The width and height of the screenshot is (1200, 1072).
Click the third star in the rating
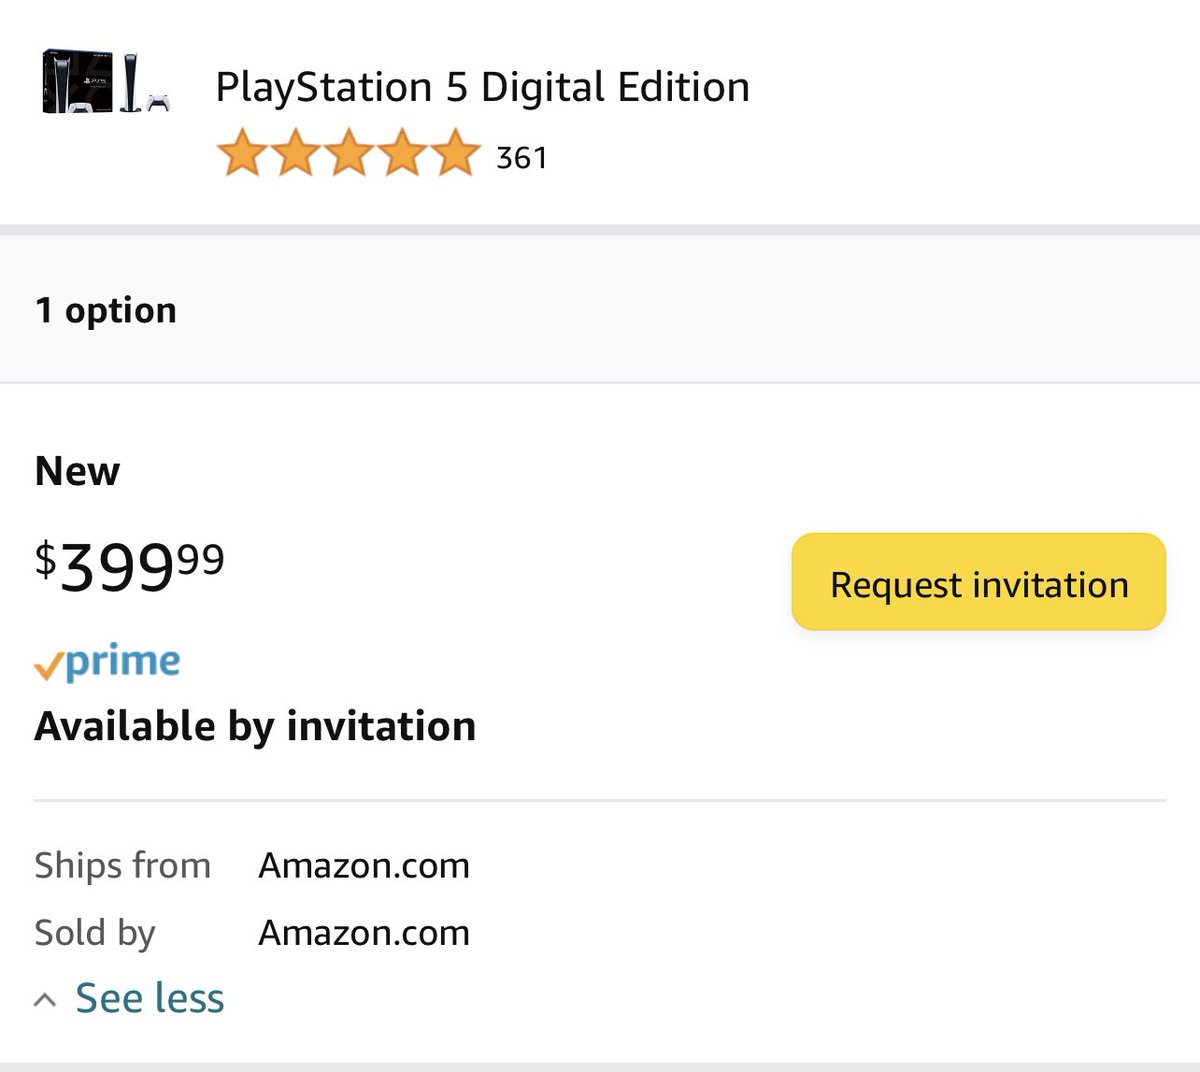point(348,153)
